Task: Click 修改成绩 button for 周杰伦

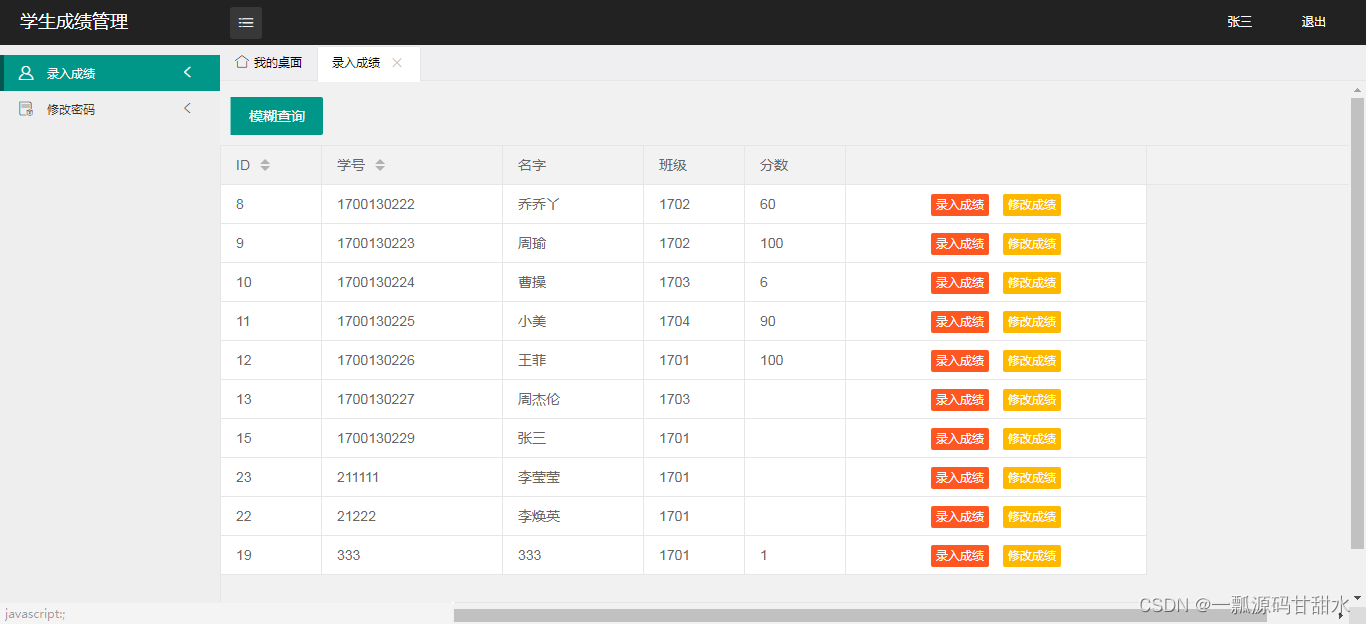Action: 1032,400
